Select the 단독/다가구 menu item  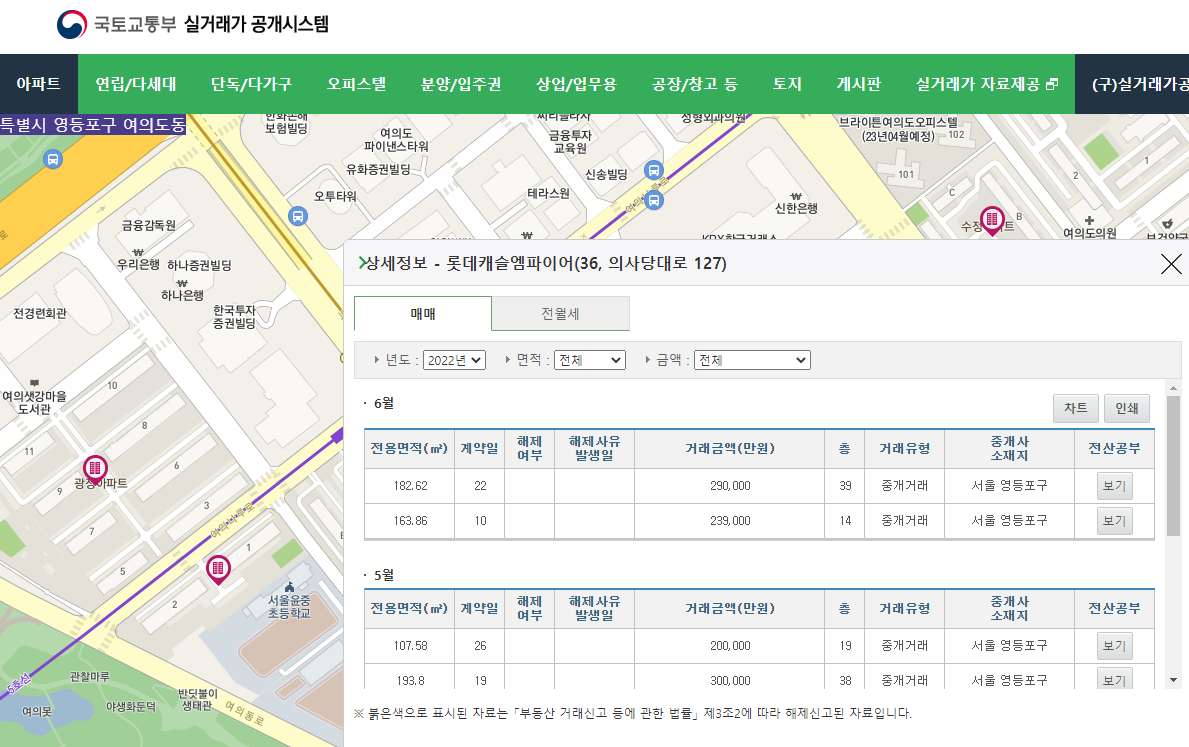point(251,84)
